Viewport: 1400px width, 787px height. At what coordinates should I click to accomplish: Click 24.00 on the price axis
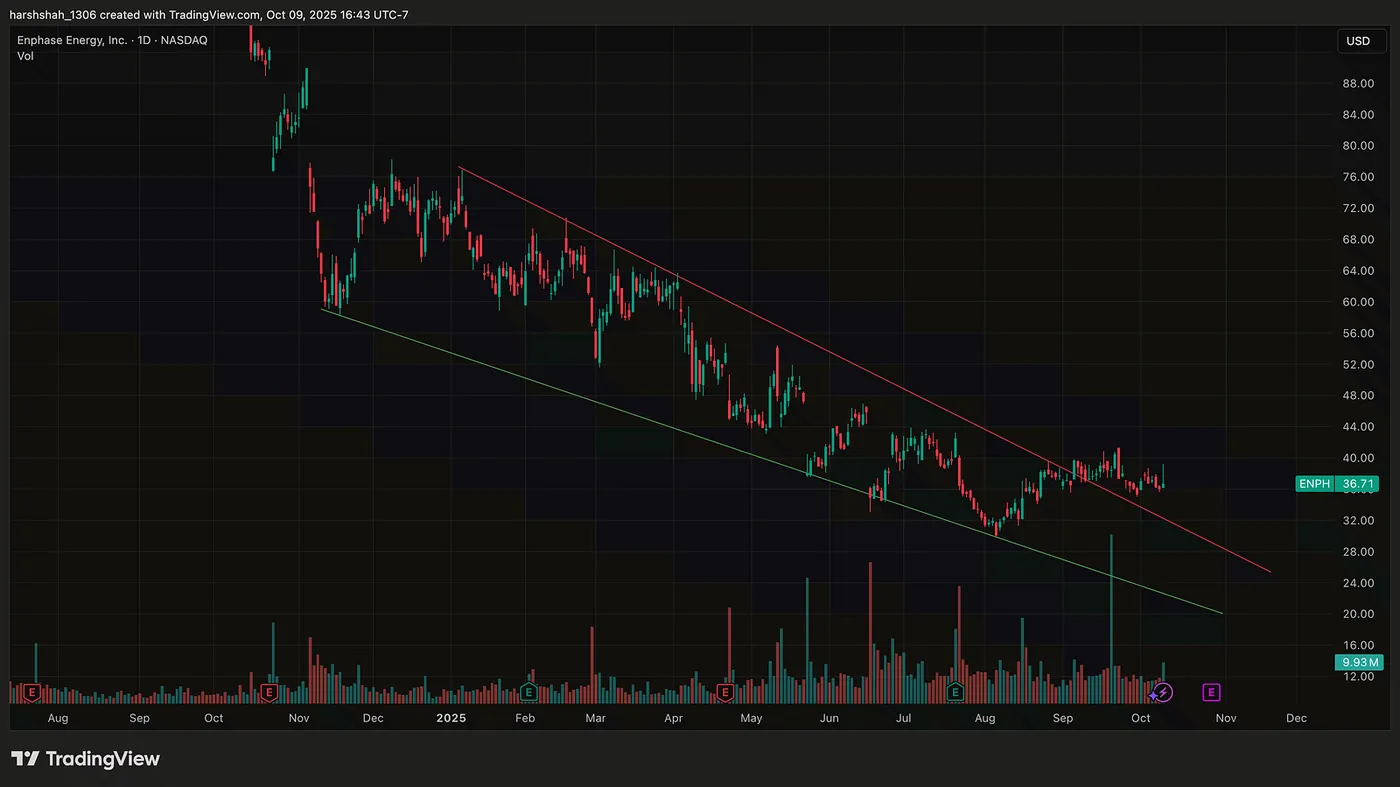(x=1358, y=582)
